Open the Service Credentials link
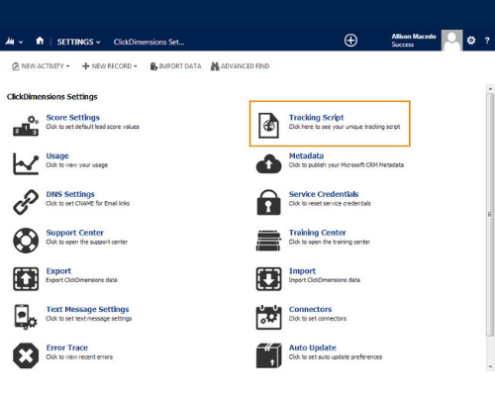Screen dimensions: 495x400 (x=324, y=194)
